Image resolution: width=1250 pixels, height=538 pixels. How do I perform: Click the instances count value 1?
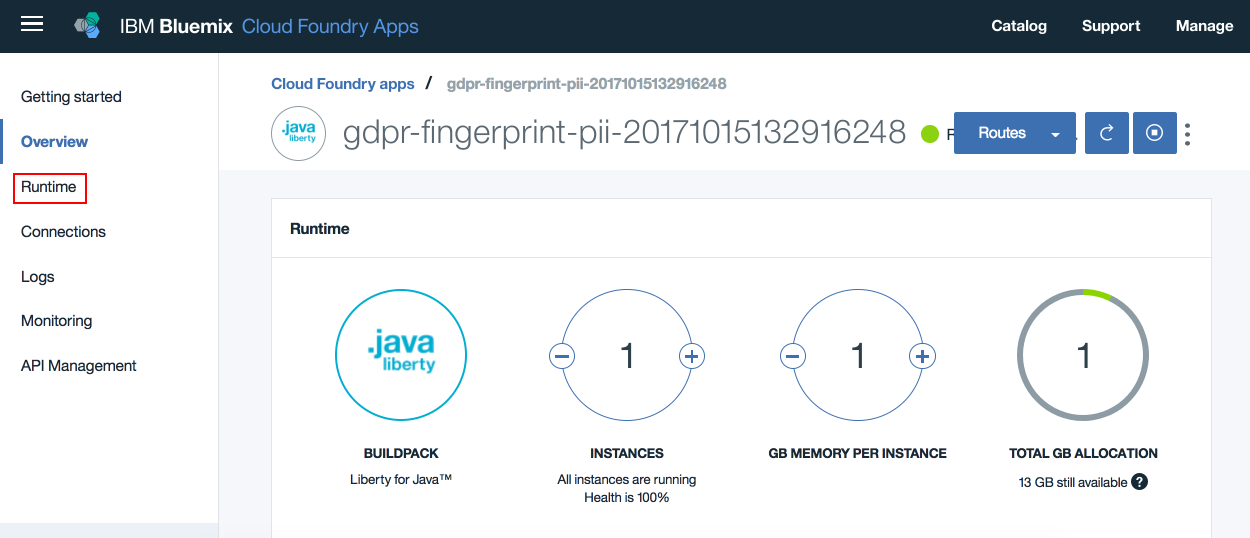pos(627,356)
